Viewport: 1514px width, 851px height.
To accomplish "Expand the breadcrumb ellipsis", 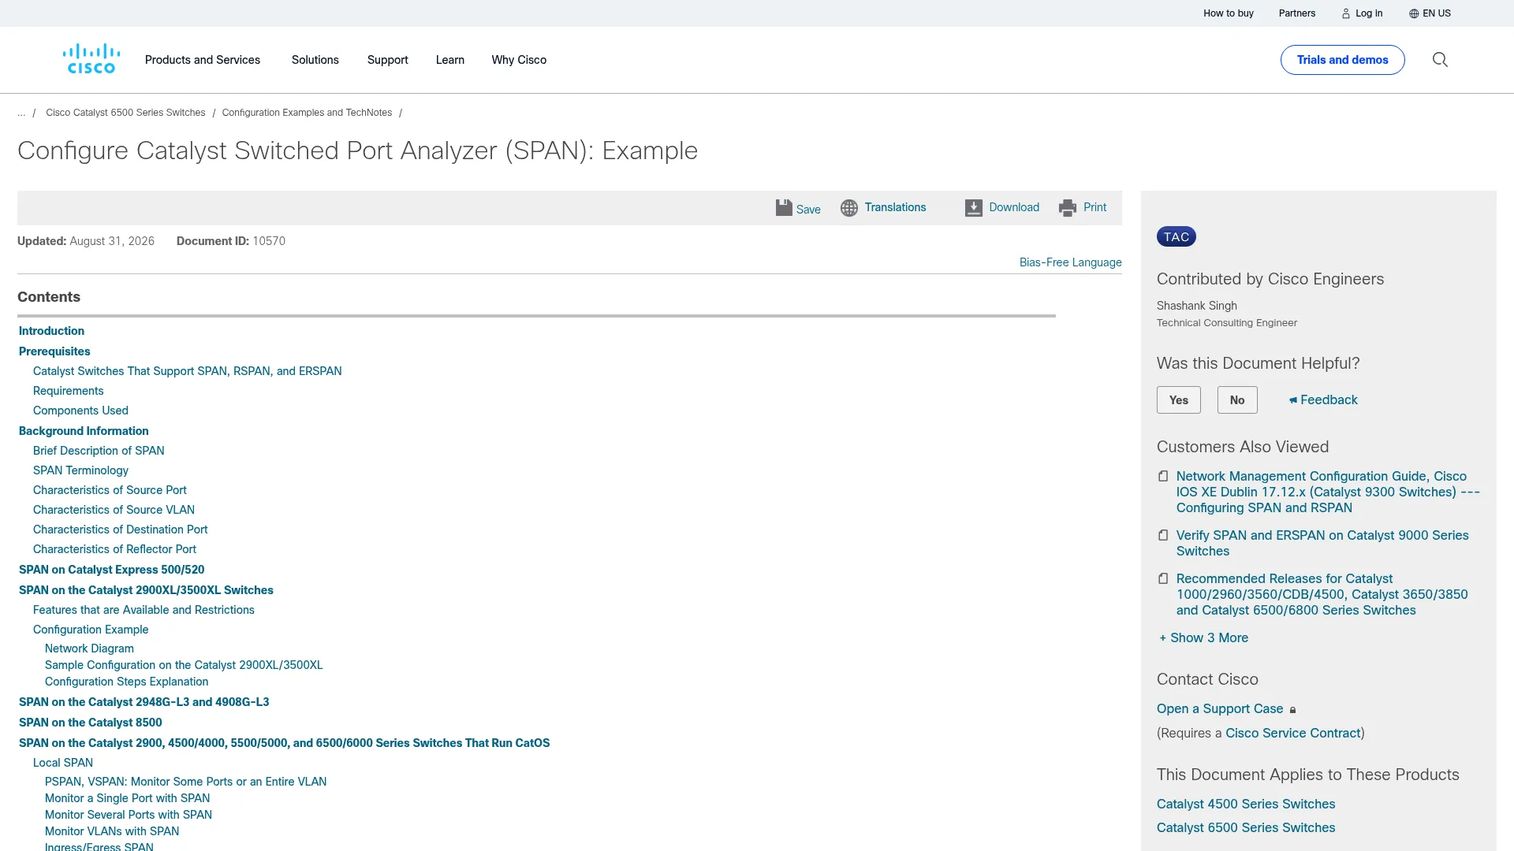I will (21, 113).
